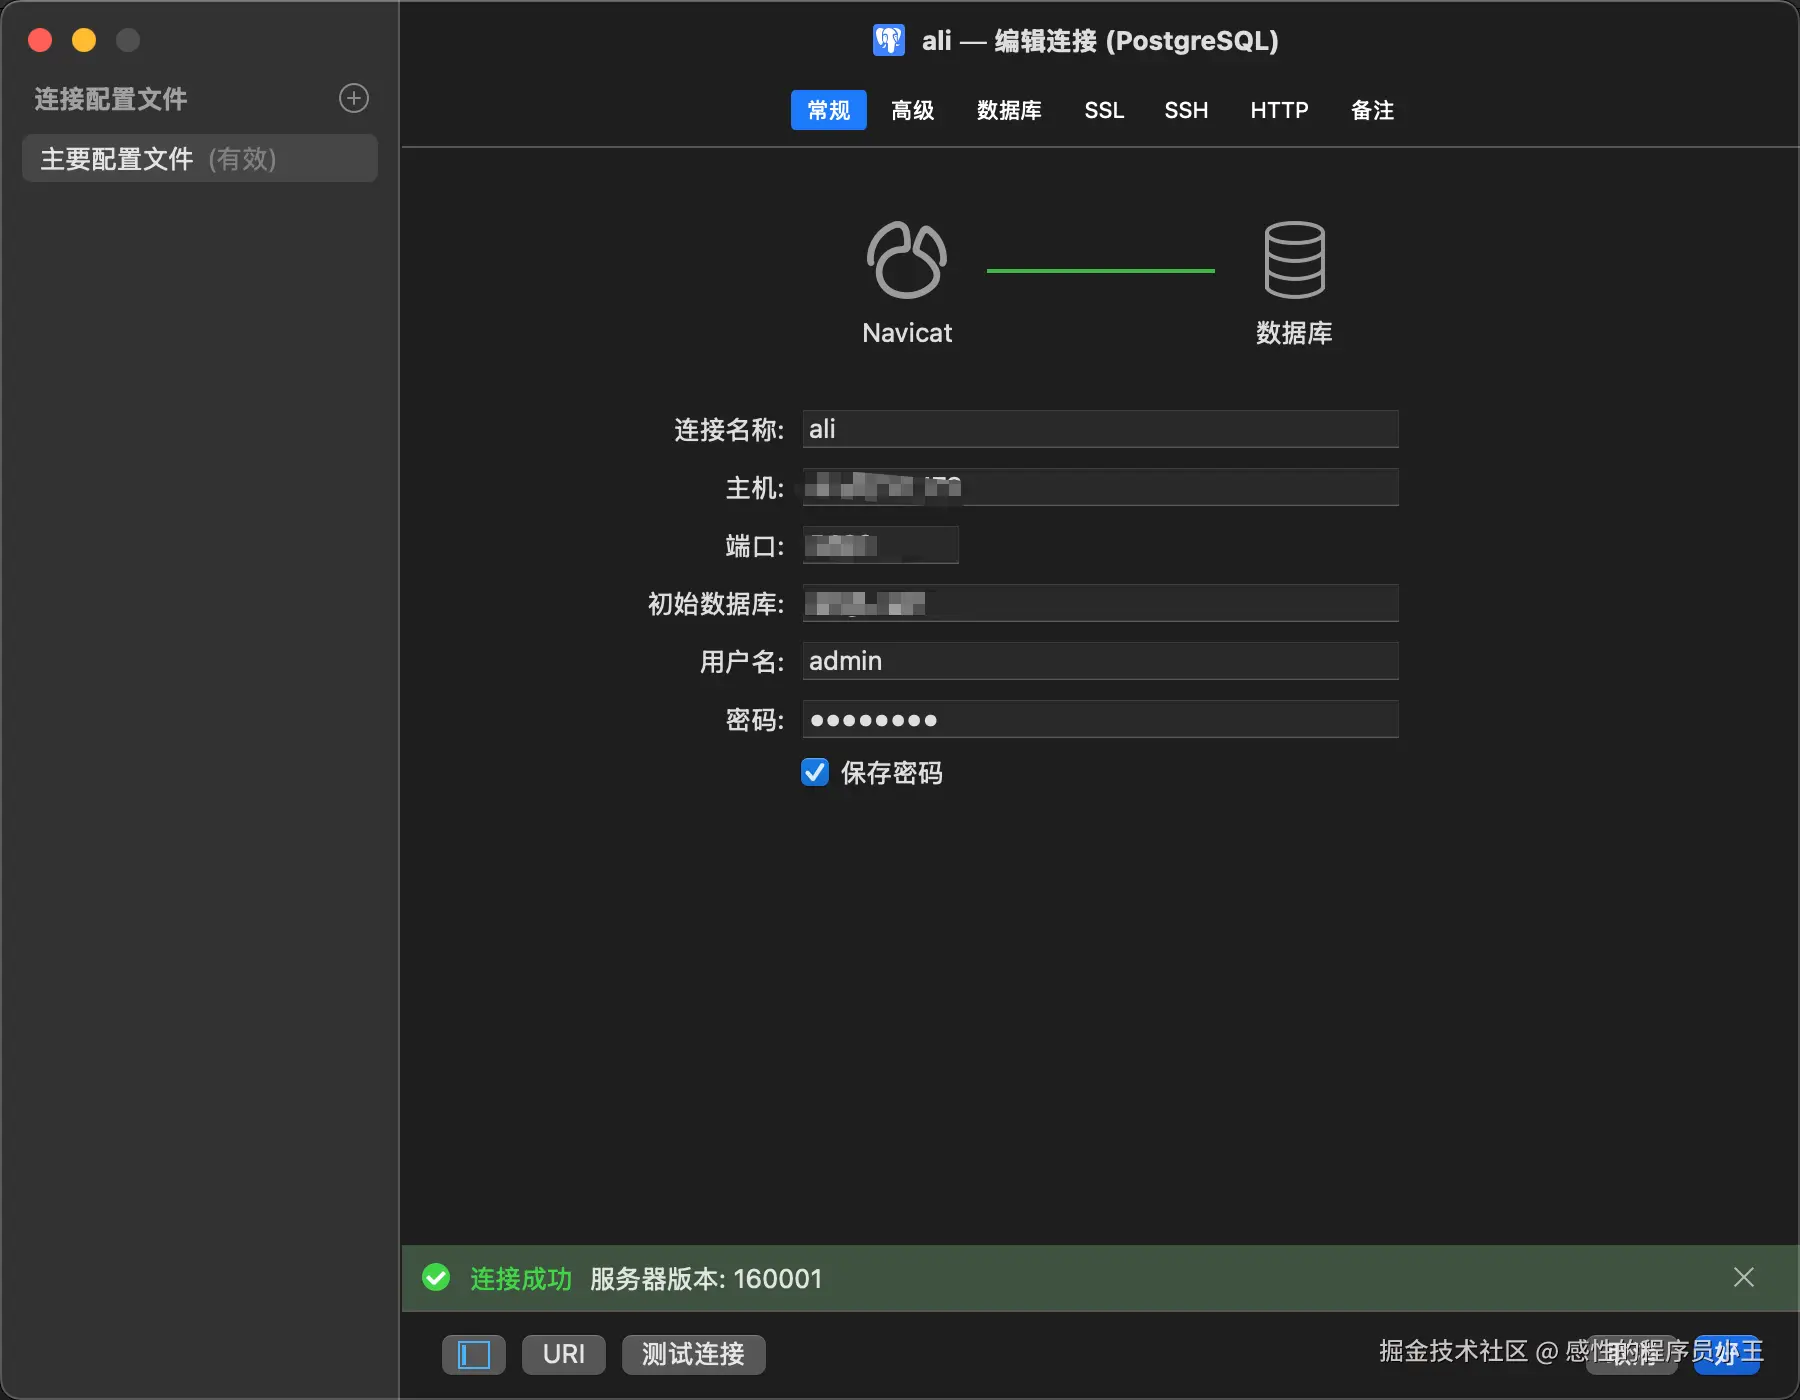
Task: Add a new connection profile with plus icon
Action: coord(354,98)
